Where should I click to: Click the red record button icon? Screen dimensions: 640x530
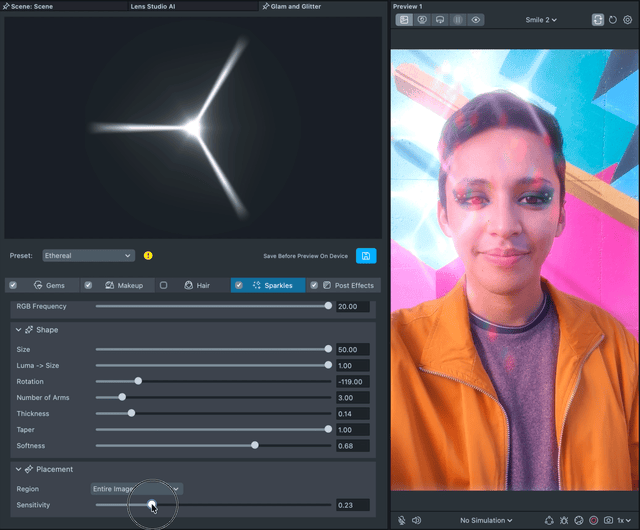click(593, 520)
